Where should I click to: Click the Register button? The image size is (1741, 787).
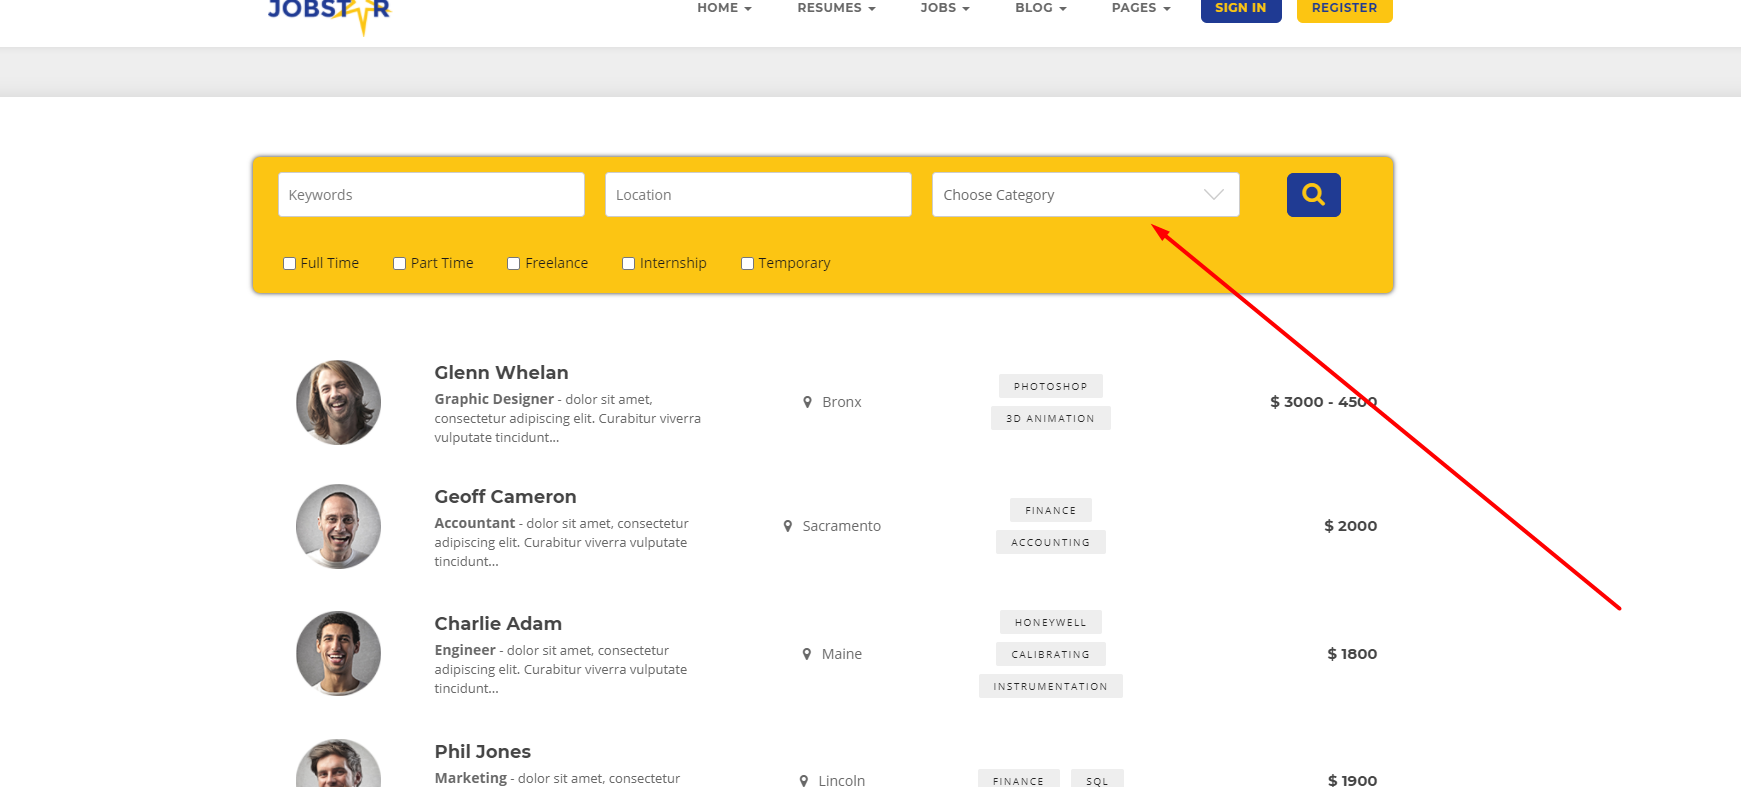click(1345, 9)
